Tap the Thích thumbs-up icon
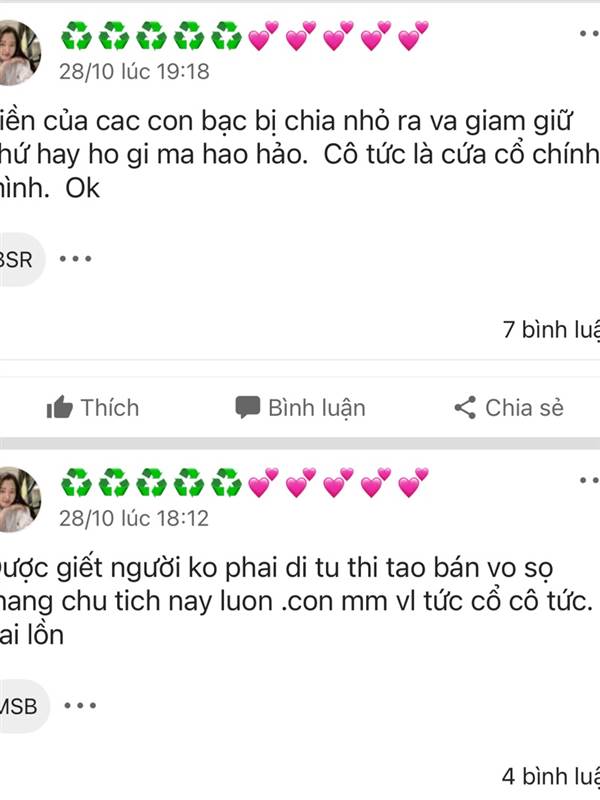The width and height of the screenshot is (600, 800). (x=59, y=407)
